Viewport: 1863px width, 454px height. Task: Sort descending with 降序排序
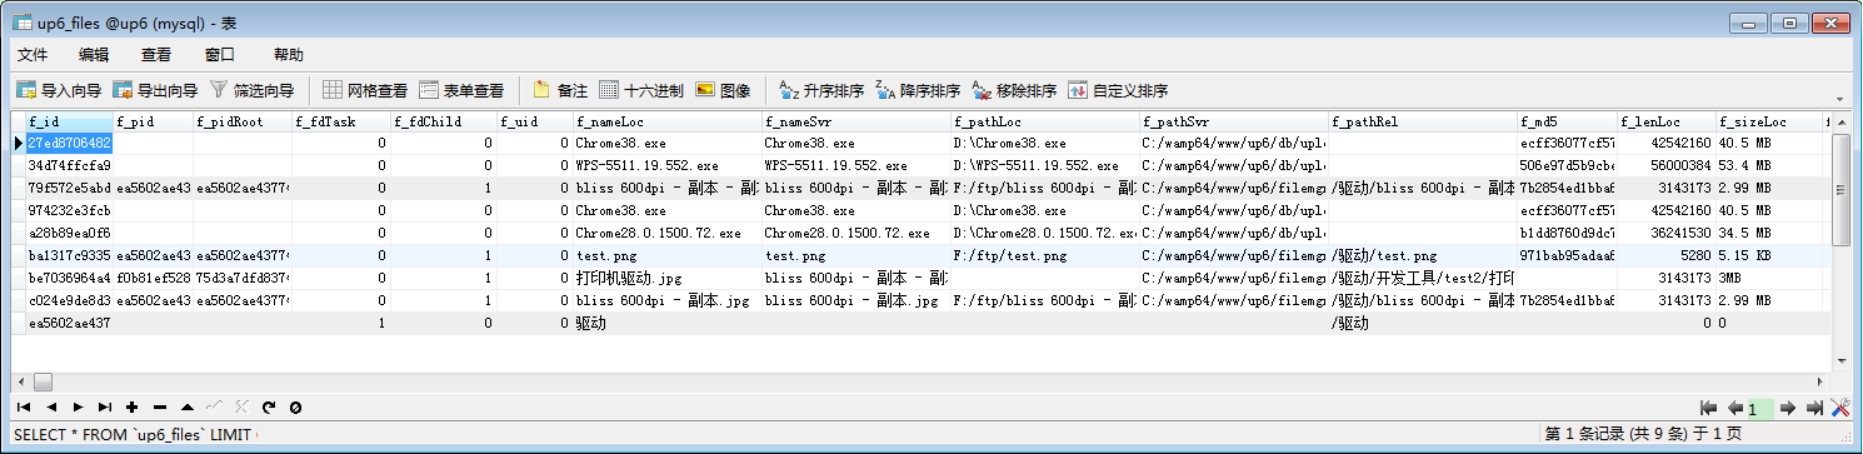pos(918,91)
